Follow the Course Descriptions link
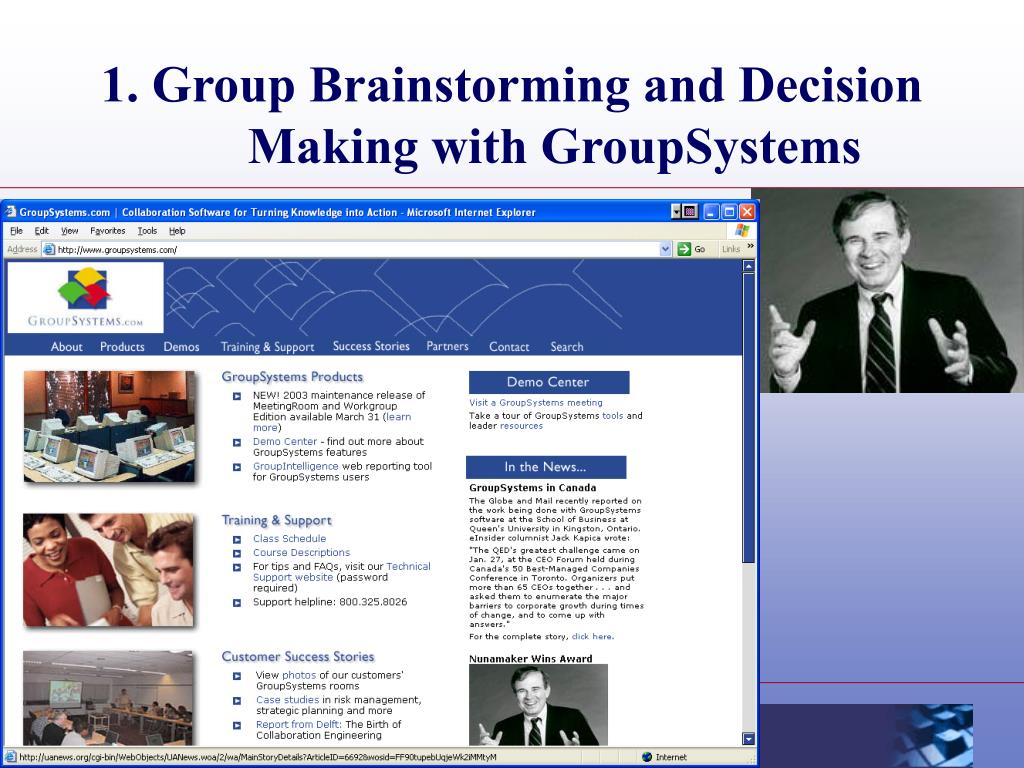1024x768 pixels. click(301, 552)
